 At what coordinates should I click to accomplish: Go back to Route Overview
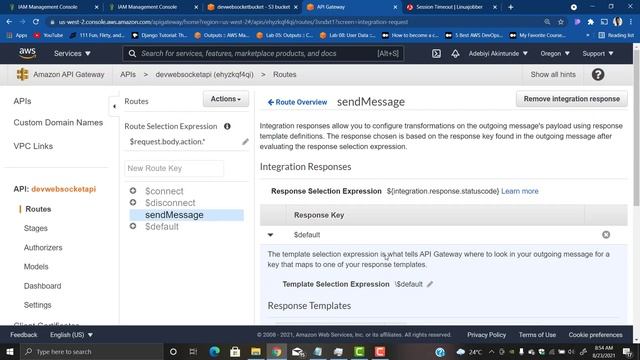point(297,102)
